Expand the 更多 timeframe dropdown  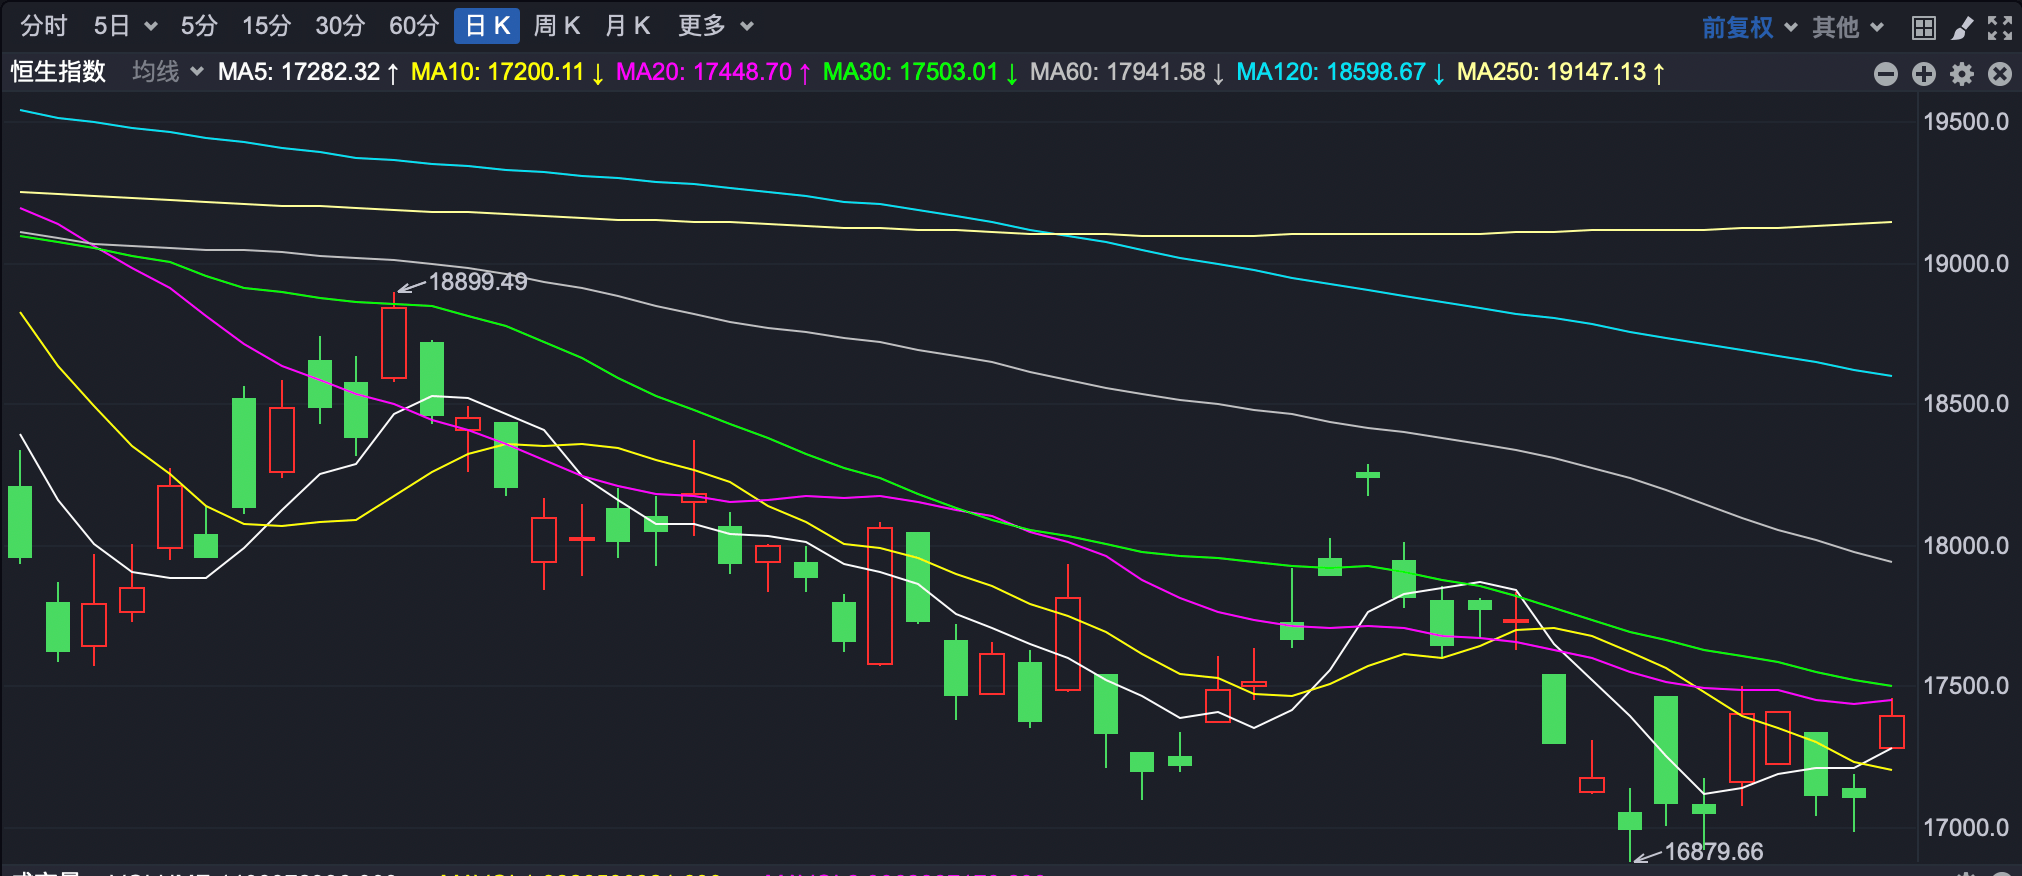715,26
